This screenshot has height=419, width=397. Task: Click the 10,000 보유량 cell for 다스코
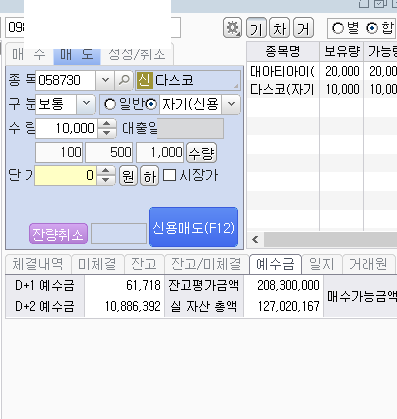click(342, 89)
